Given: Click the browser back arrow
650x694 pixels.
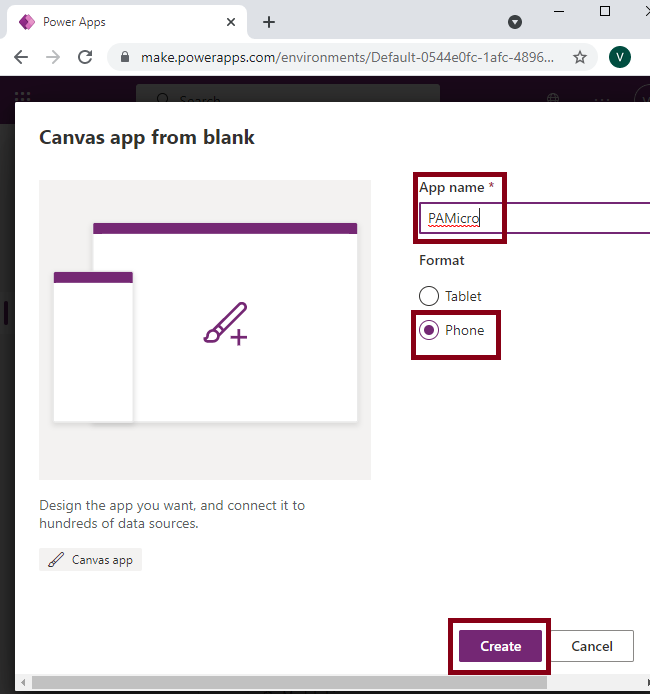Looking at the screenshot, I should (x=21, y=57).
